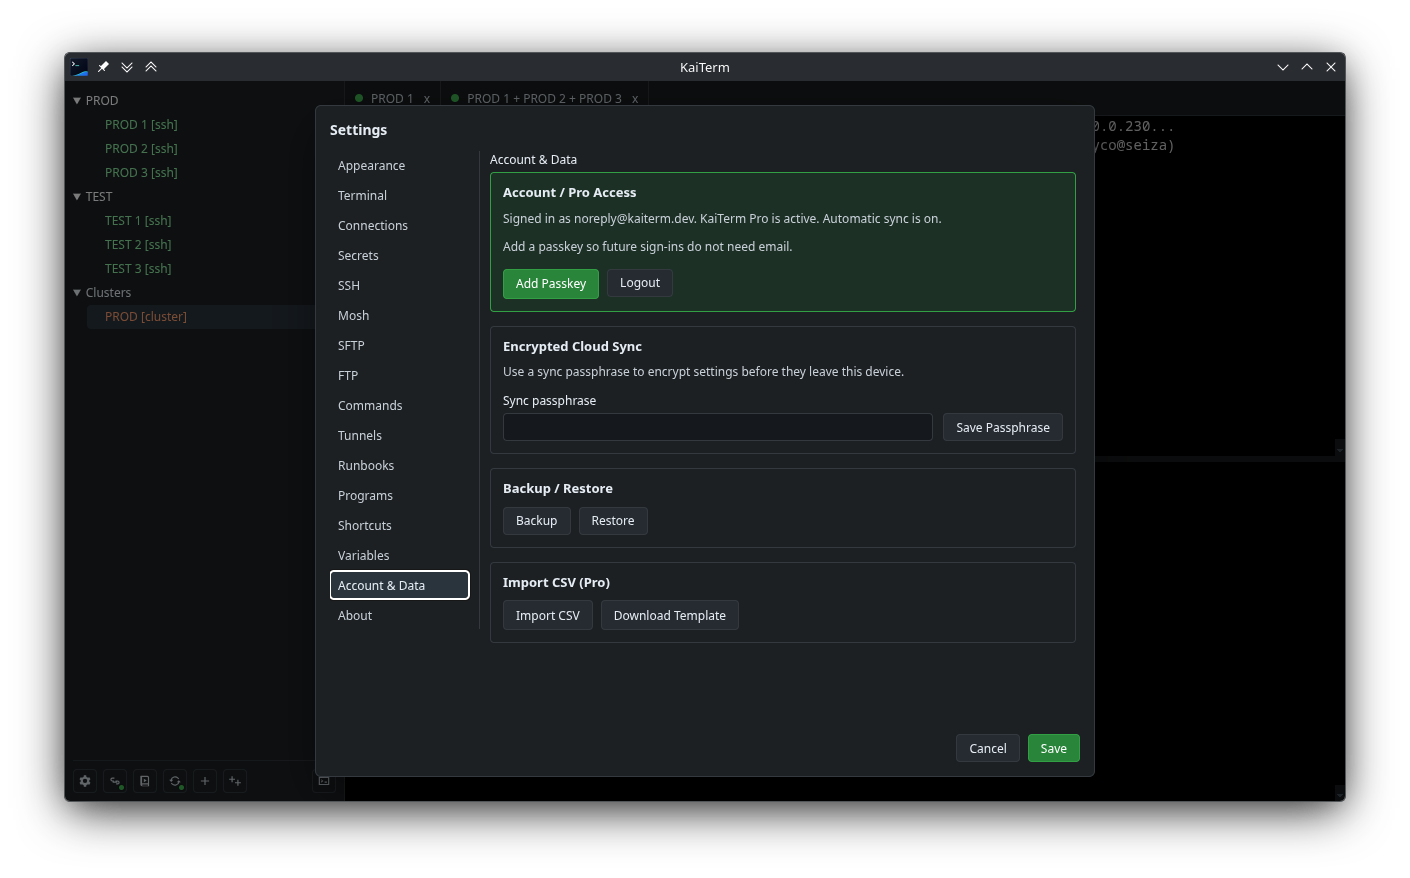The height and width of the screenshot is (878, 1410).
Task: Click the double-plus add cluster icon
Action: (235, 781)
